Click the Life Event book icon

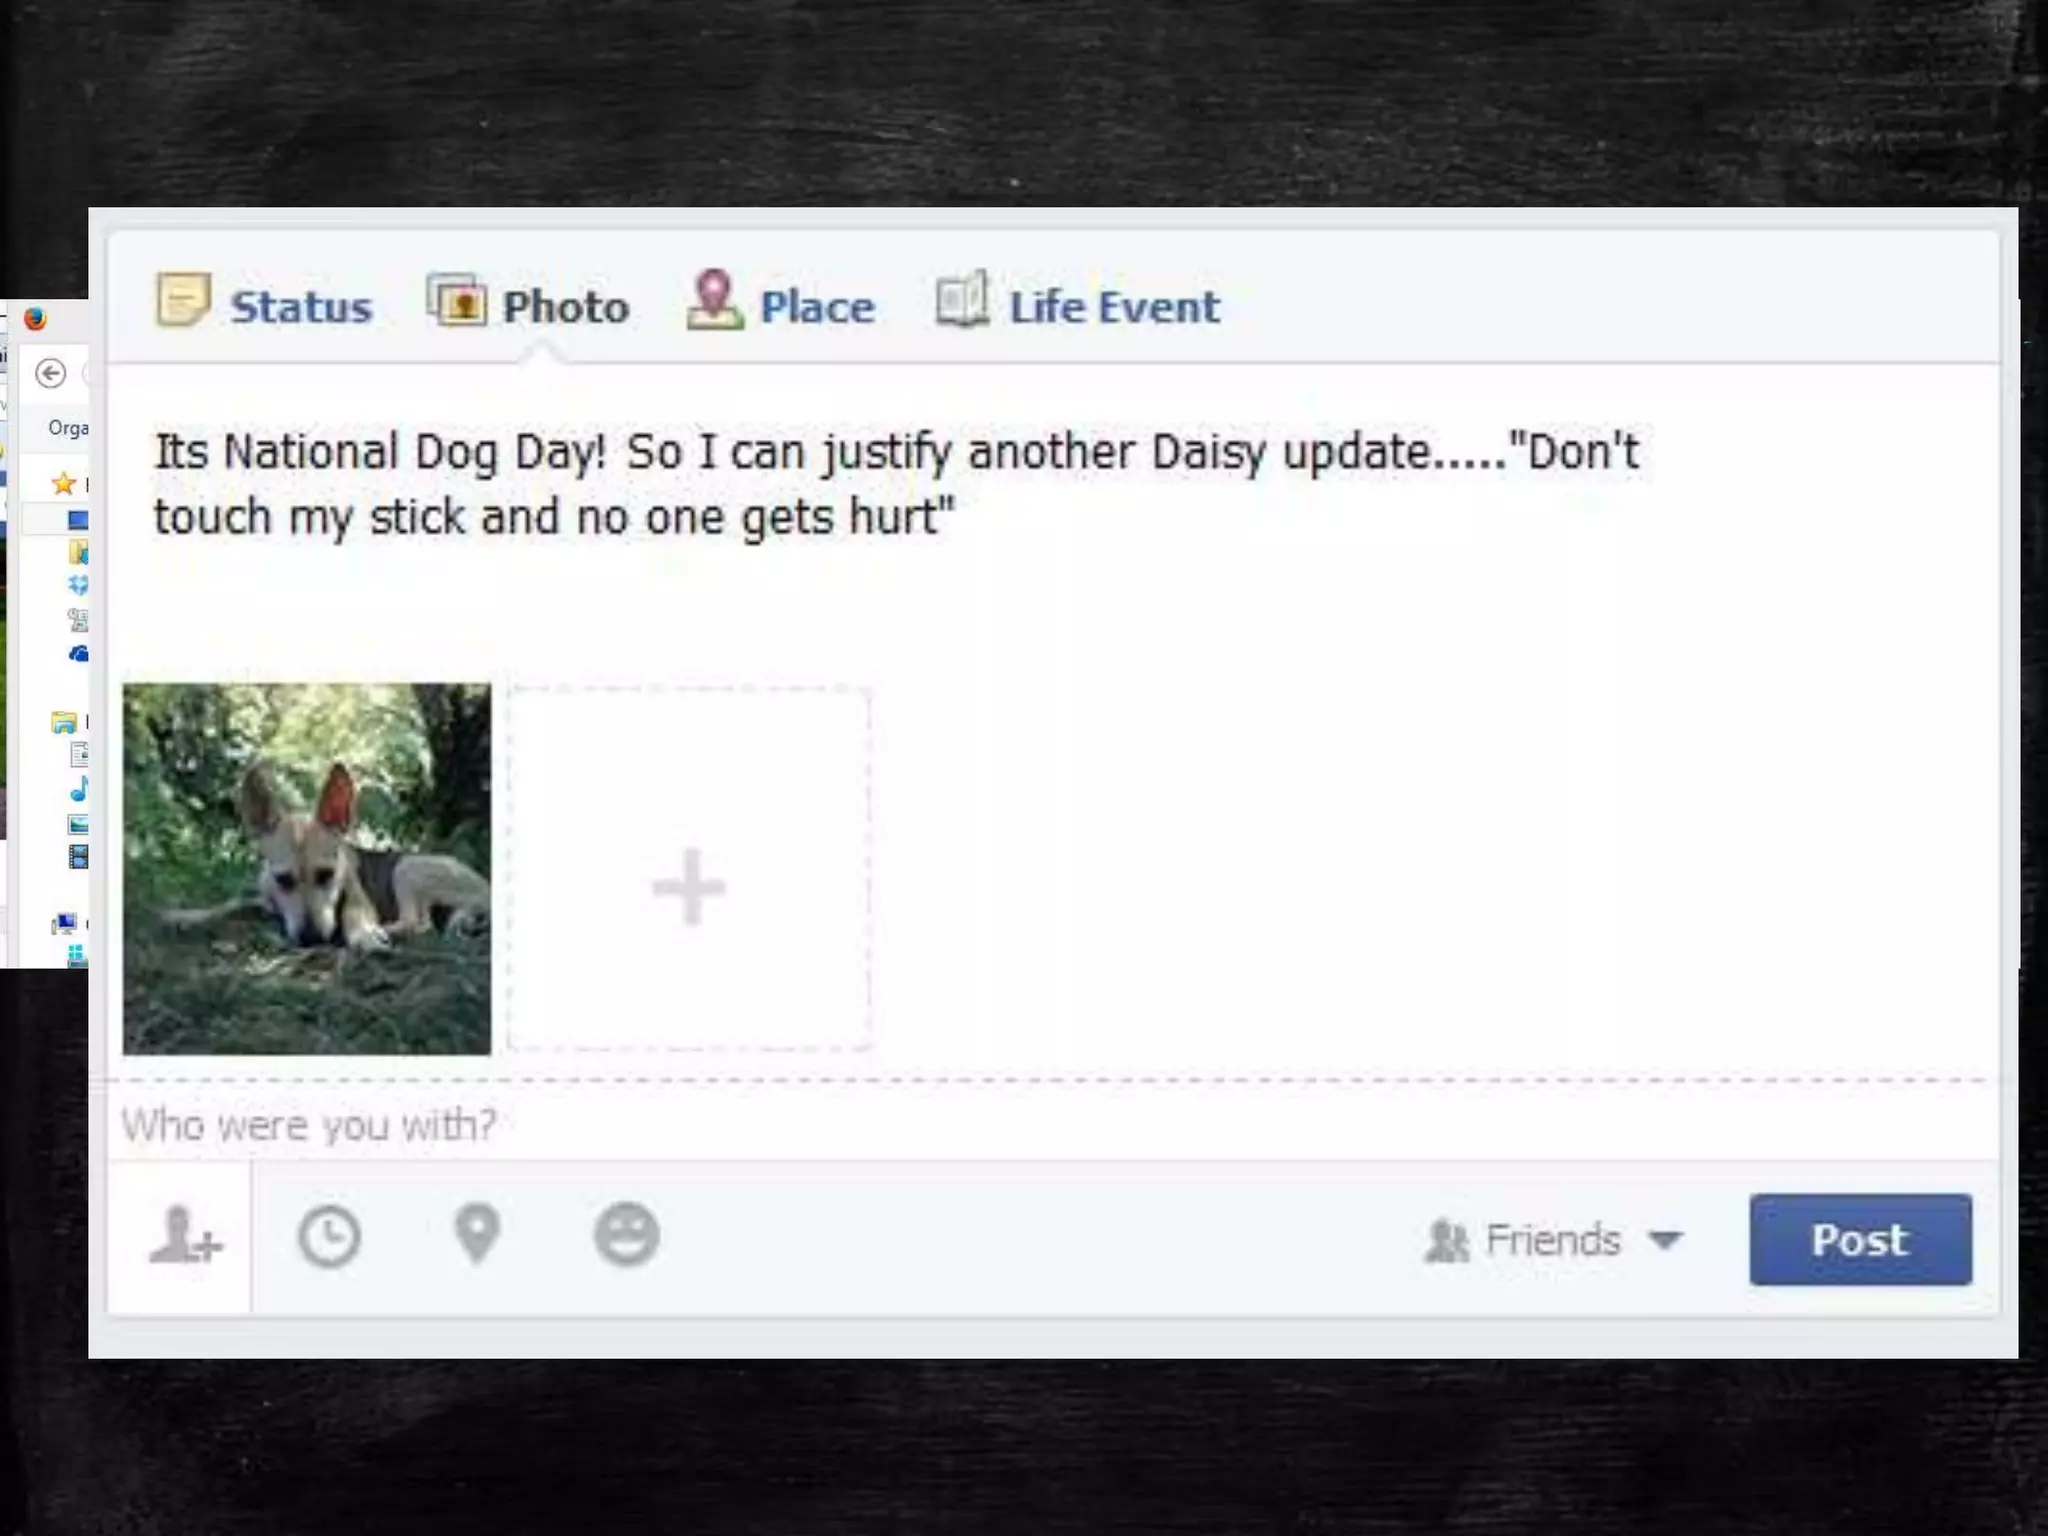(x=962, y=299)
